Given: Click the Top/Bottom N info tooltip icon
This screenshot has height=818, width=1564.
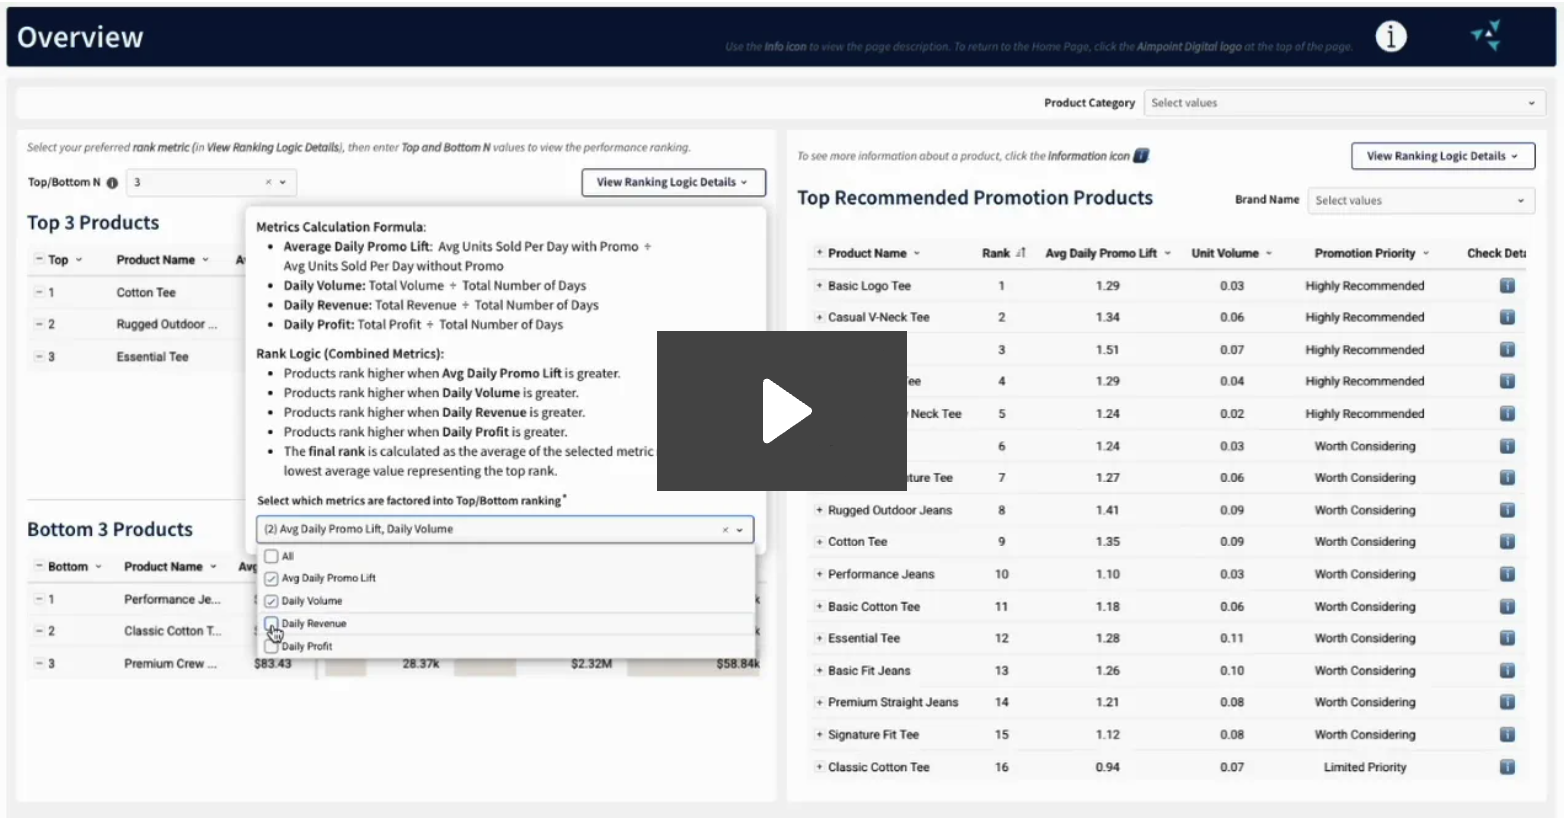Looking at the screenshot, I should point(111,182).
